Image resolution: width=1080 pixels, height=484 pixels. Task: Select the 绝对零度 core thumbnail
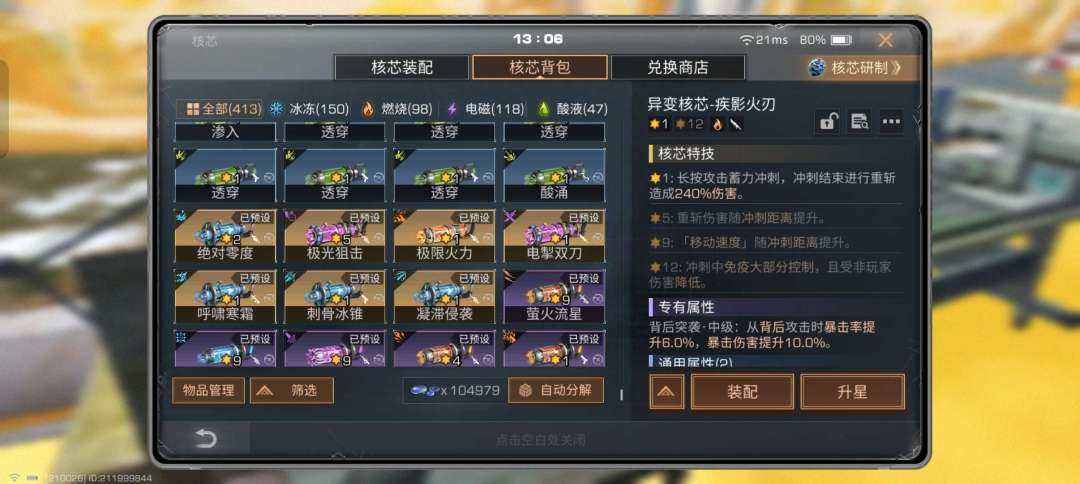pos(225,235)
